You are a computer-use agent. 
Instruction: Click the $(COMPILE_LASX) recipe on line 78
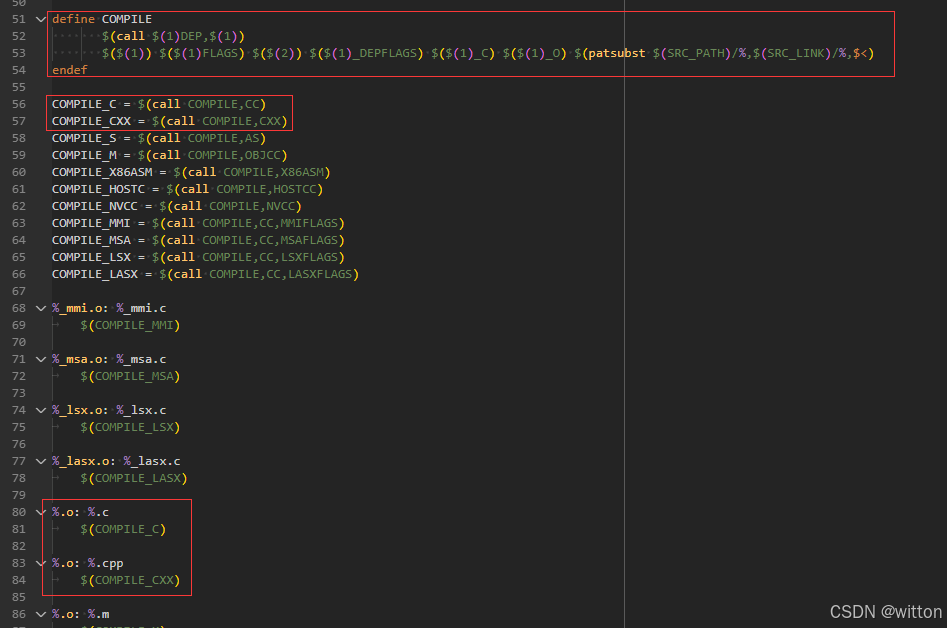coord(133,478)
